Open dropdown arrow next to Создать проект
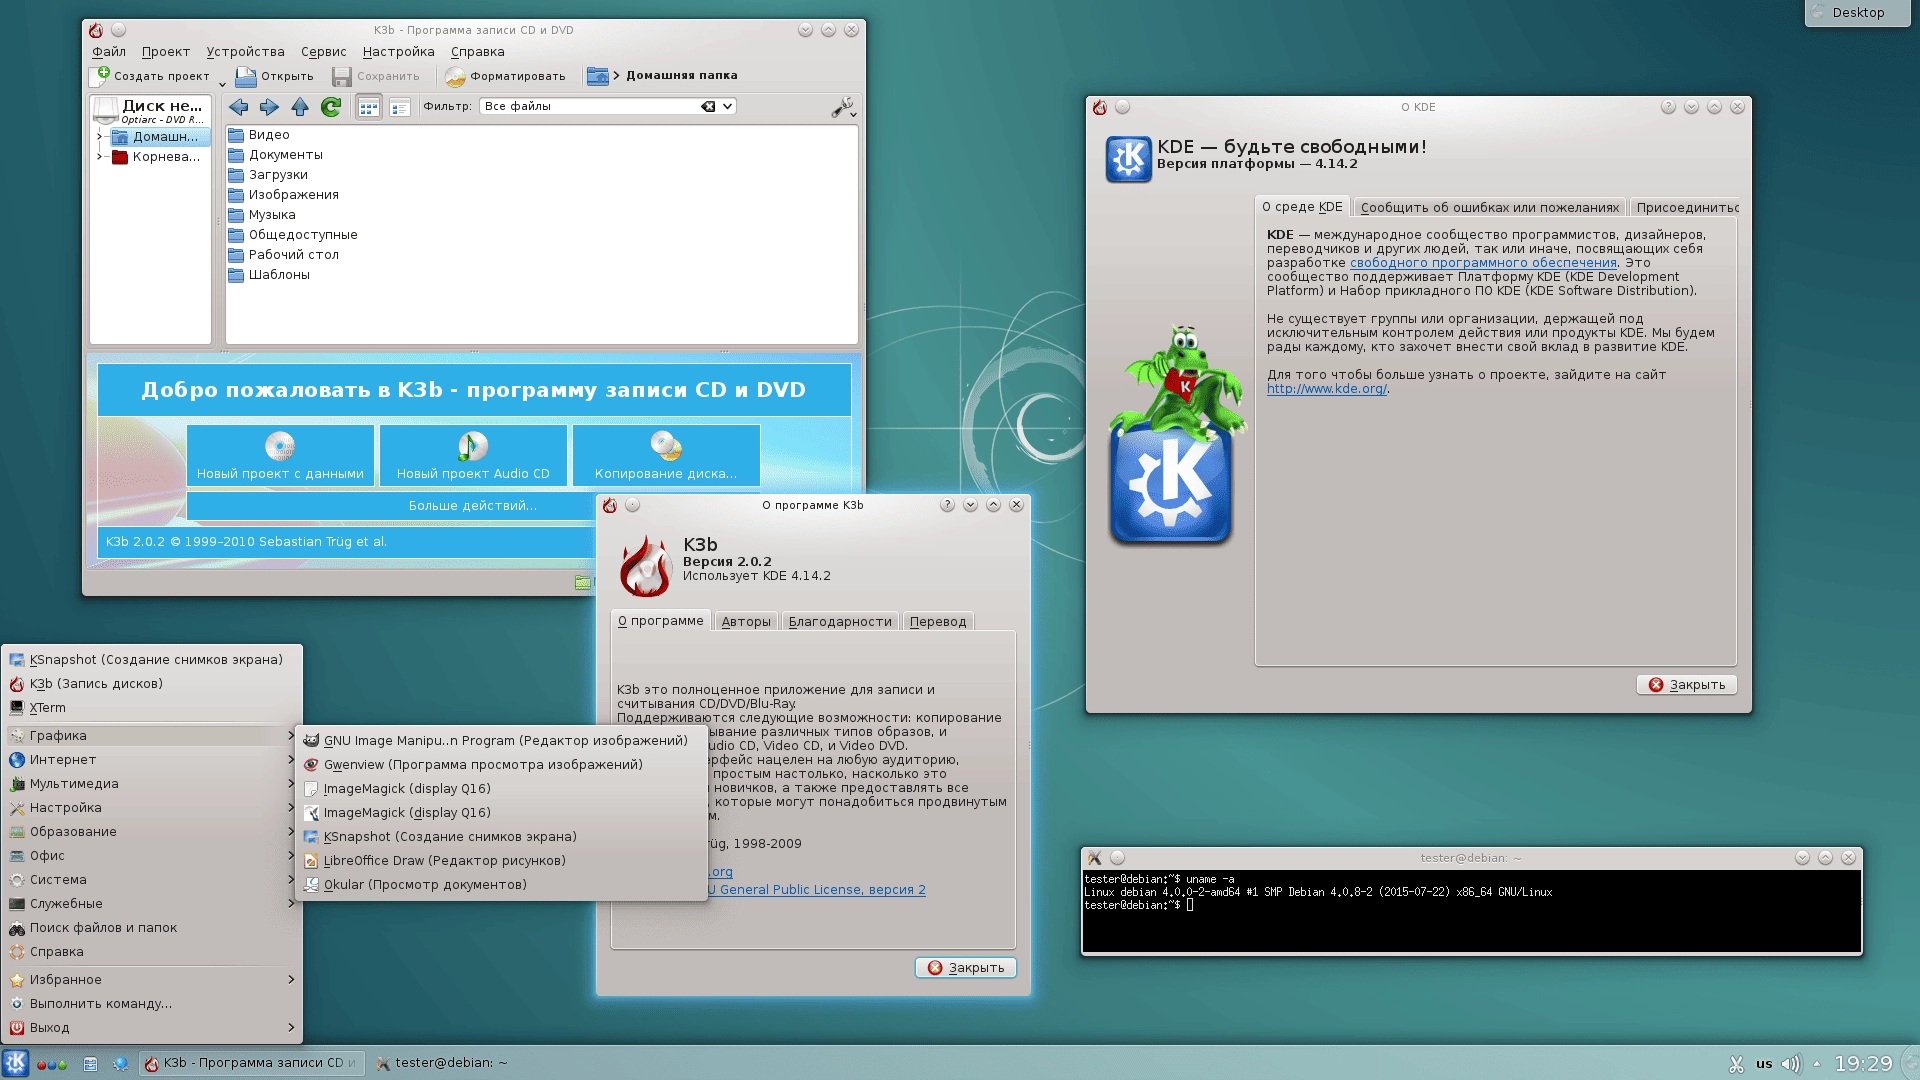The height and width of the screenshot is (1080, 1920). 222,83
